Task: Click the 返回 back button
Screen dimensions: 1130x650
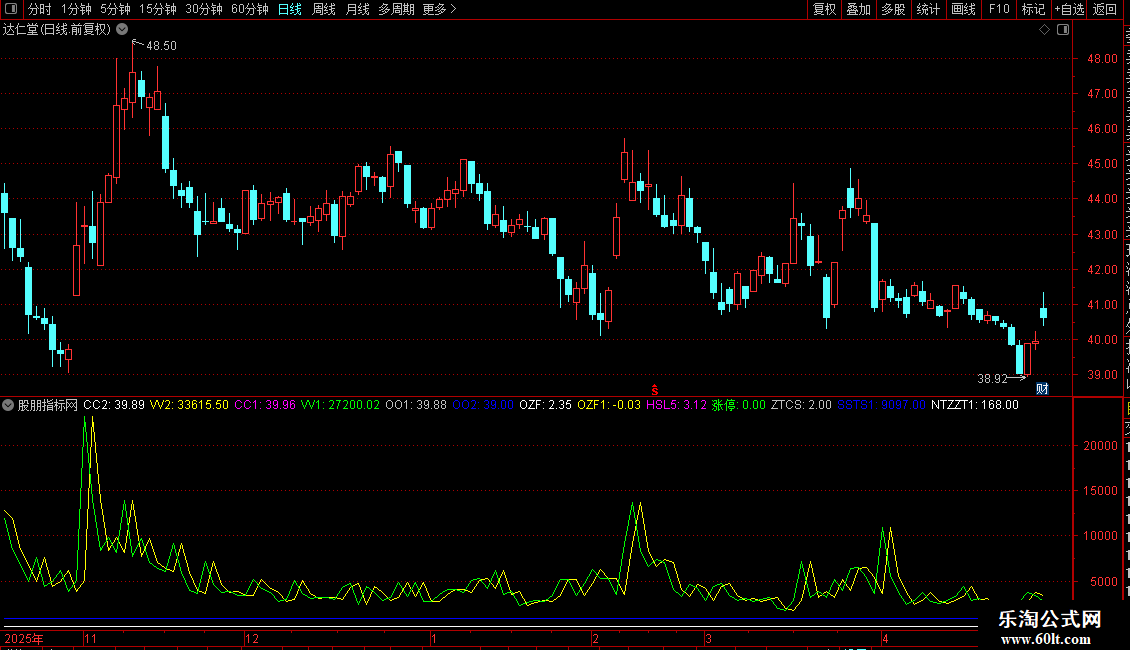Action: [1104, 9]
